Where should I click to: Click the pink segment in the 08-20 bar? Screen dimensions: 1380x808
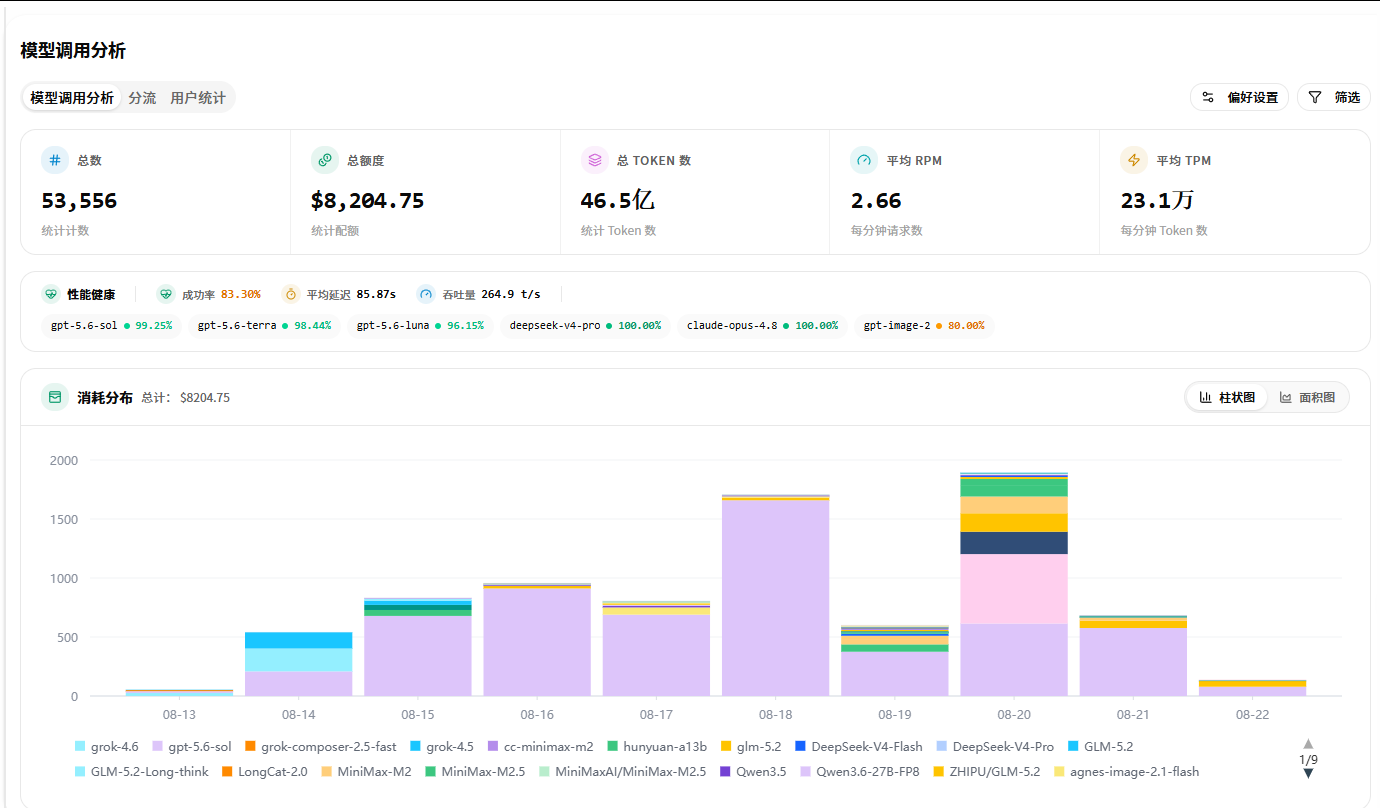[x=1014, y=589]
